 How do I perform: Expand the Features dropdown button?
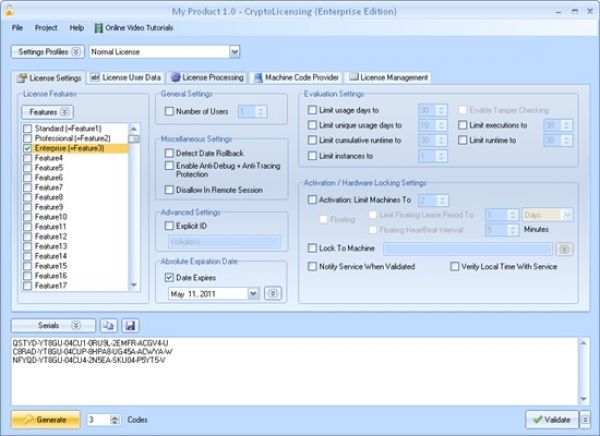click(x=47, y=112)
